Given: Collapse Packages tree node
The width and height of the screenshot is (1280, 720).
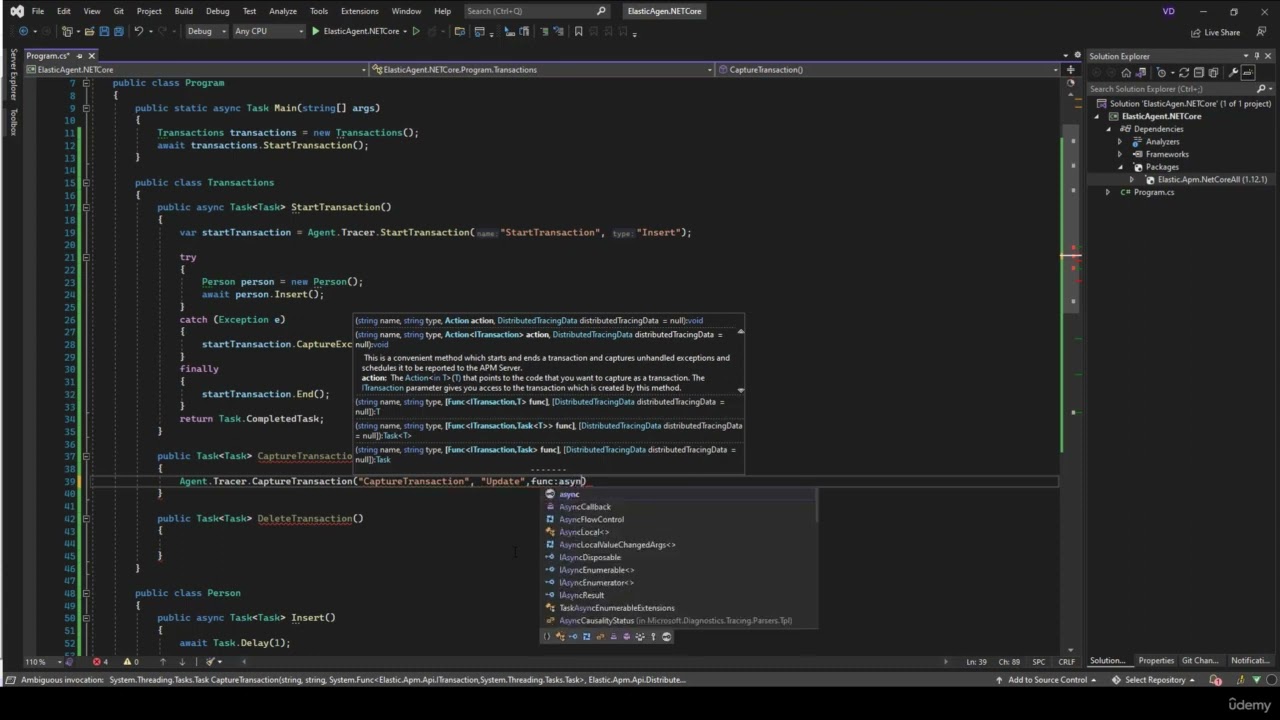Looking at the screenshot, I should (x=1120, y=167).
